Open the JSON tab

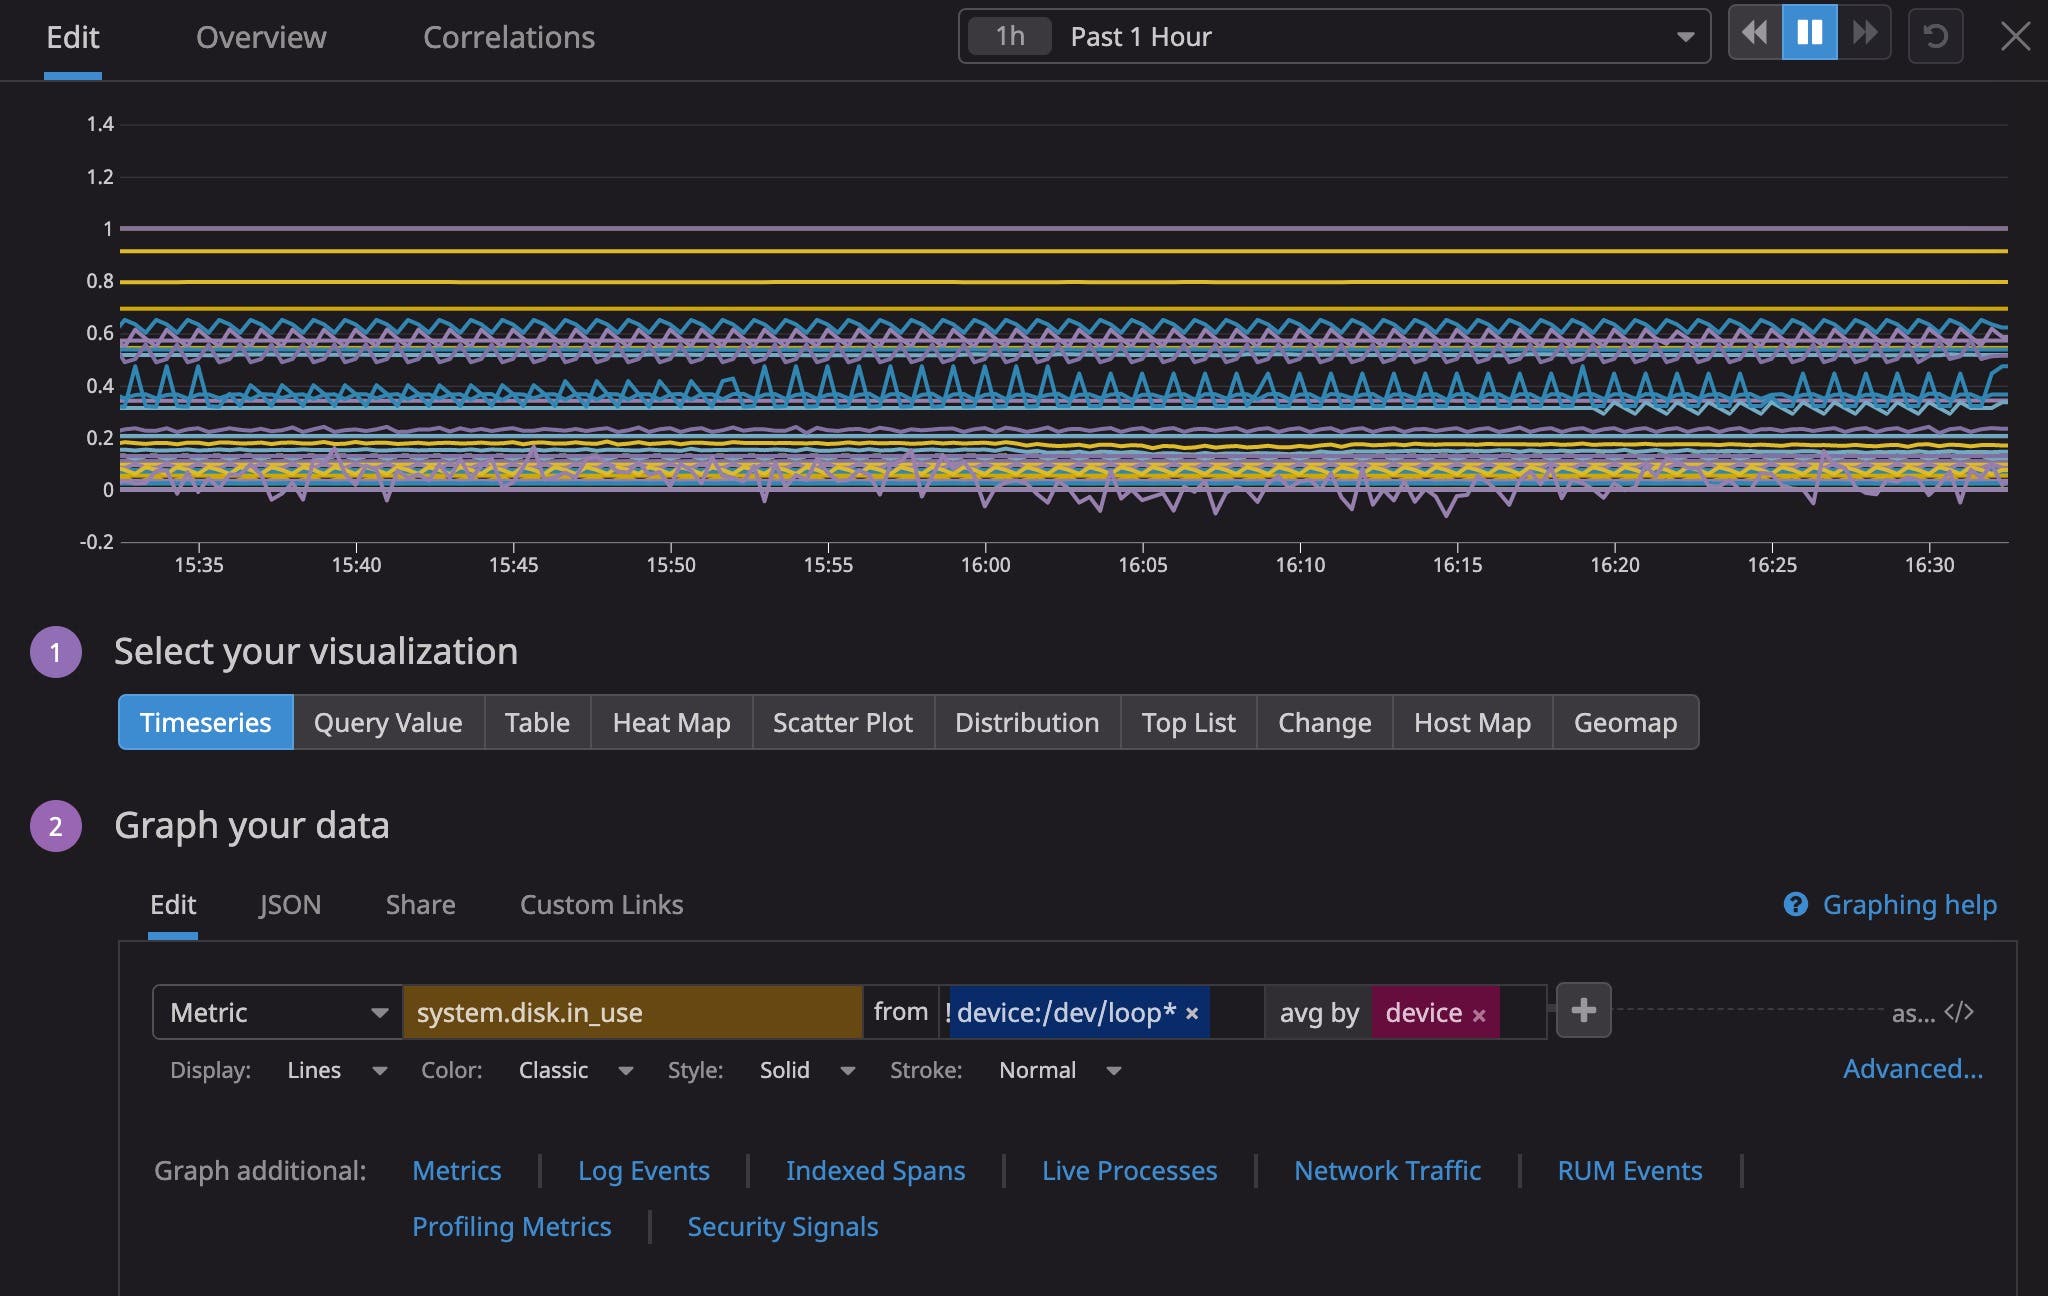tap(290, 905)
